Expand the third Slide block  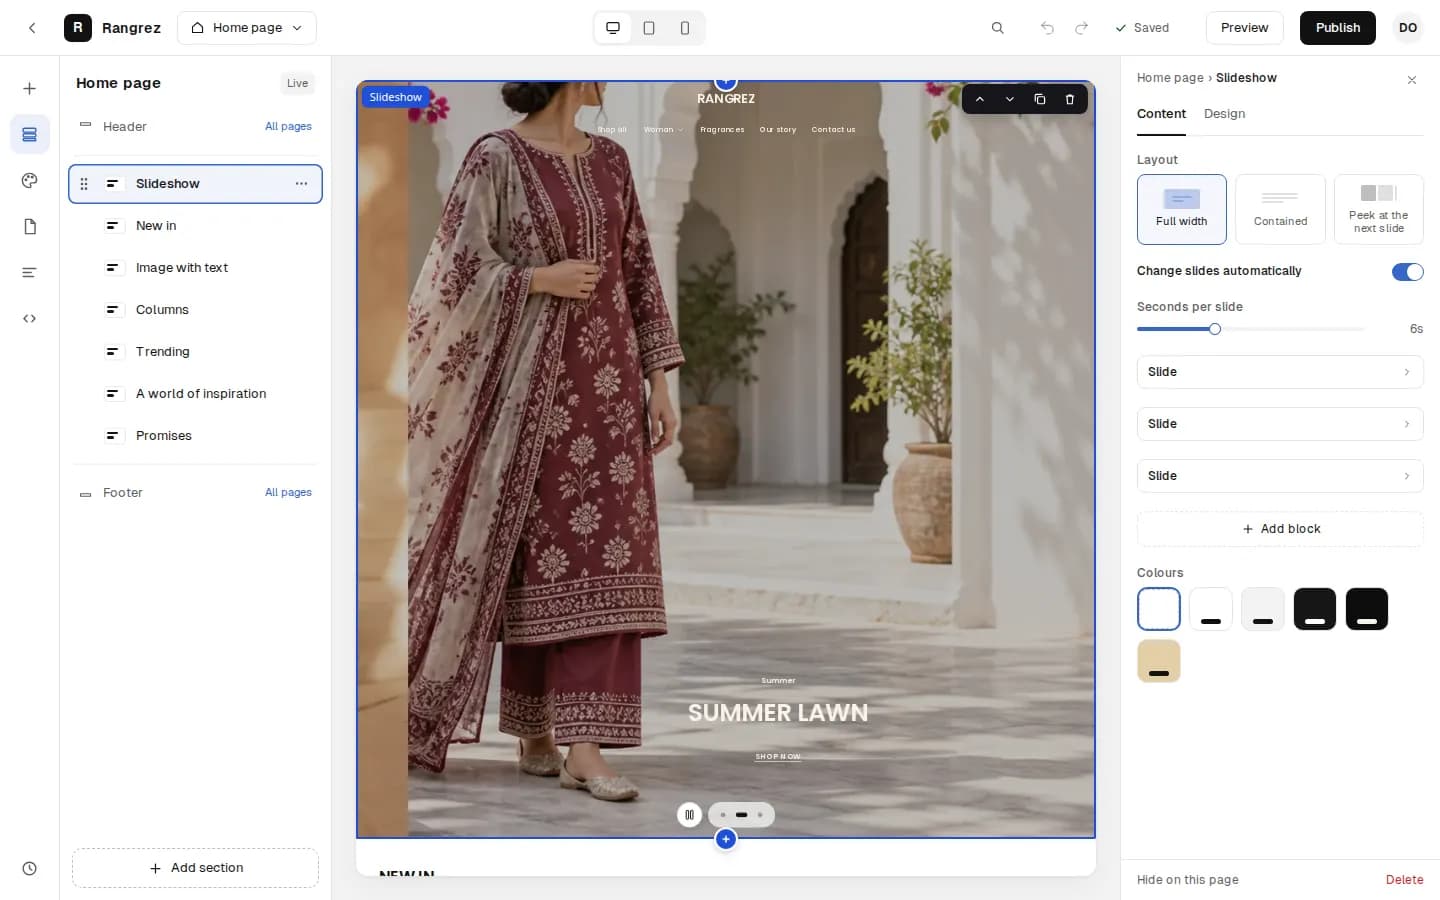[x=1280, y=476]
